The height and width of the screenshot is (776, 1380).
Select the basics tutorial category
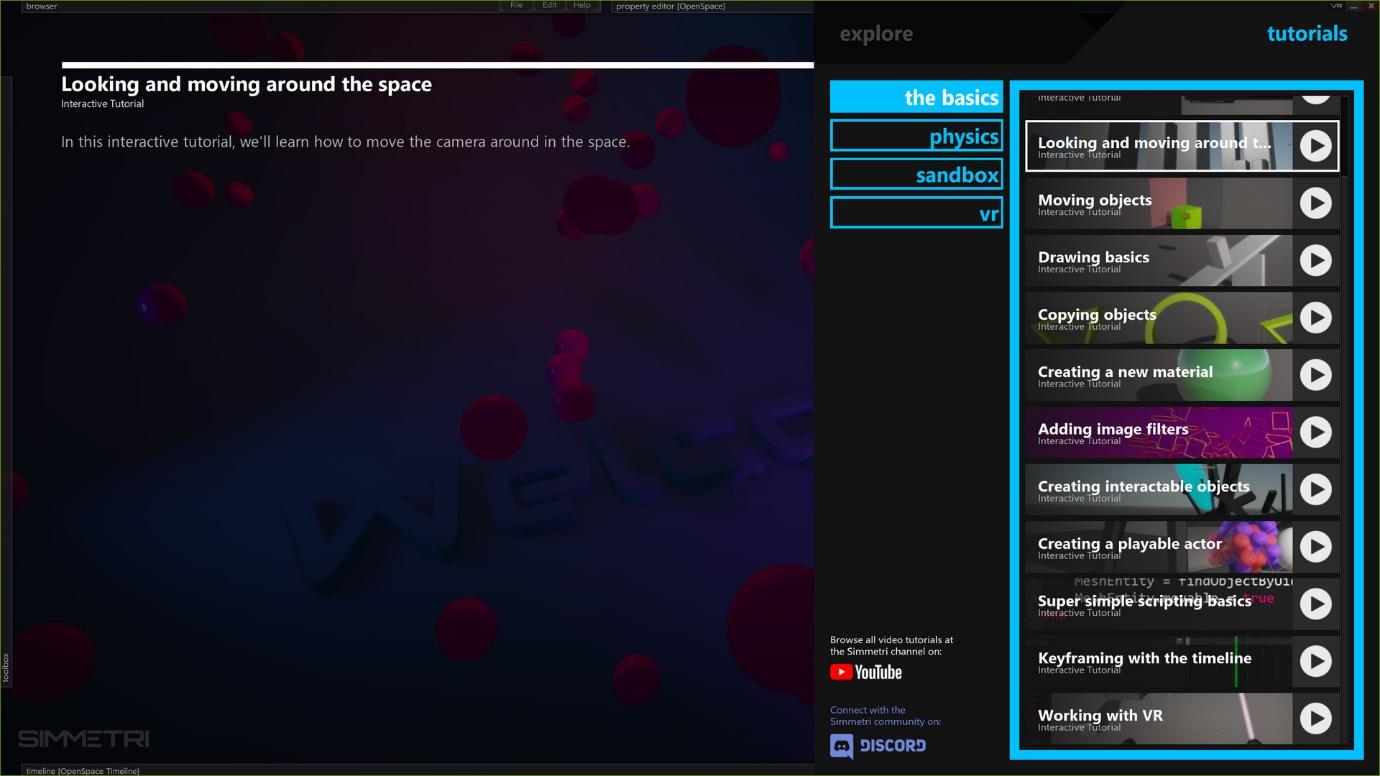tap(916, 97)
